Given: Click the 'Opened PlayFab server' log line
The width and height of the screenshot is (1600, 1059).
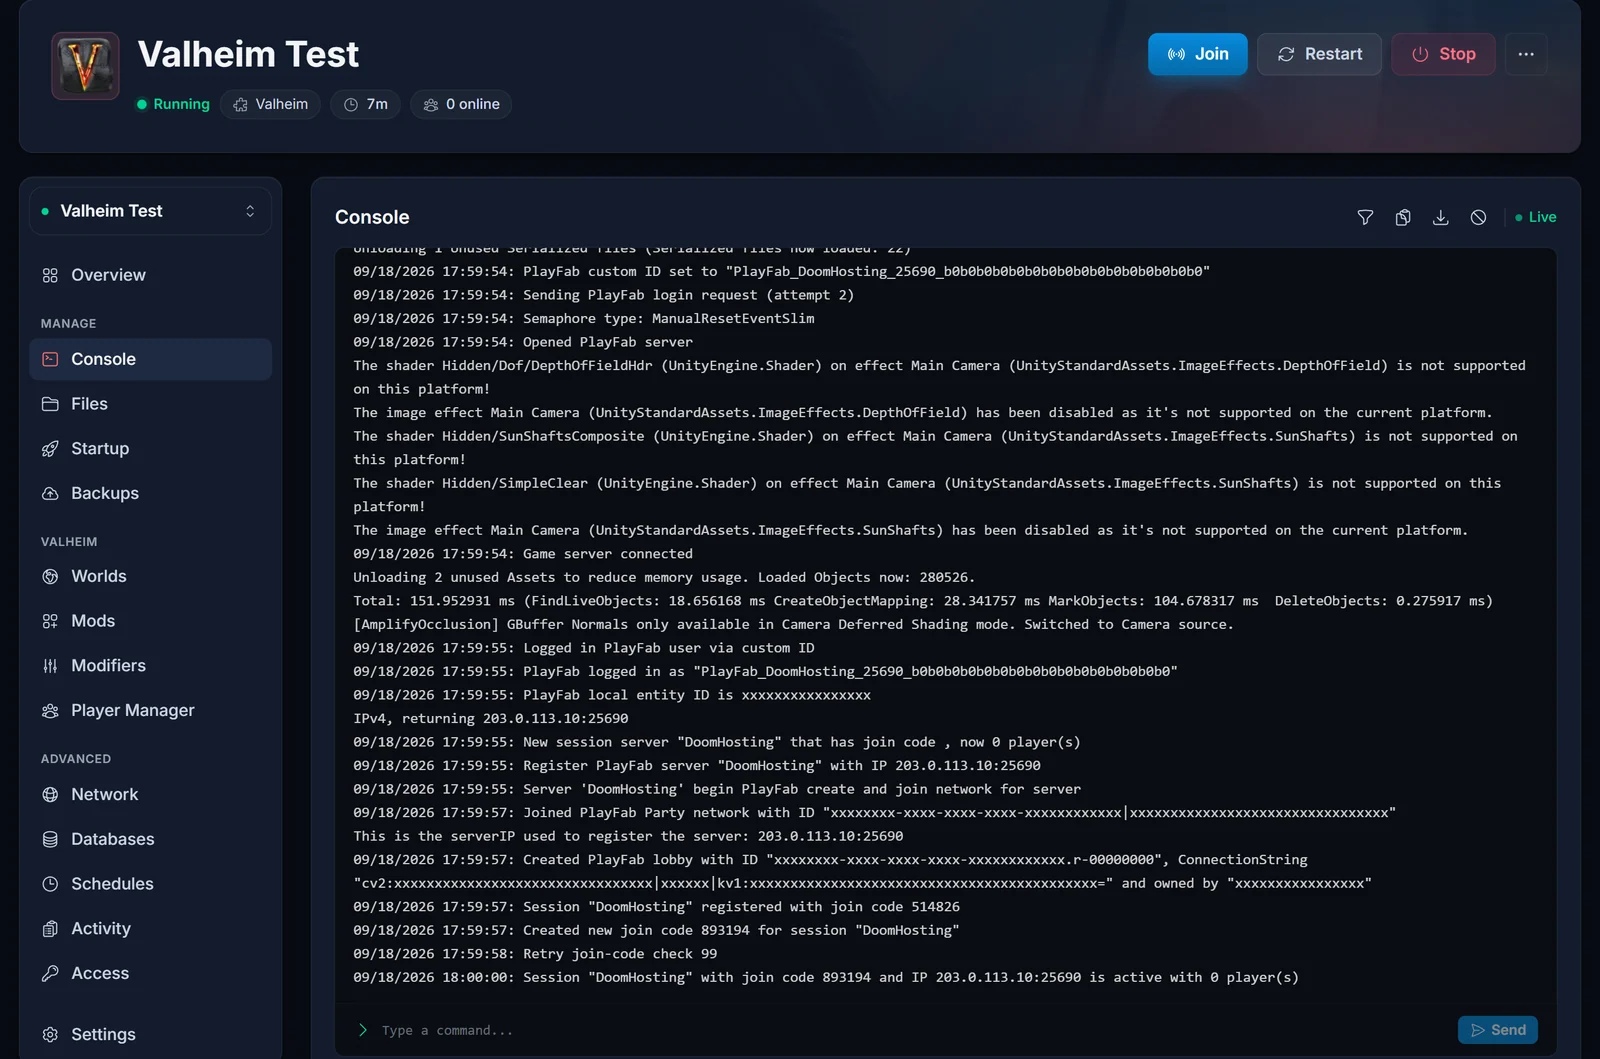Looking at the screenshot, I should coord(523,342).
